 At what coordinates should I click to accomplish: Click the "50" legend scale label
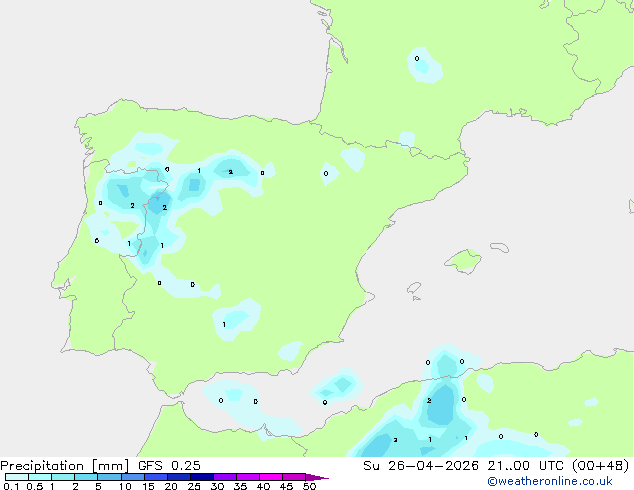coord(309,486)
